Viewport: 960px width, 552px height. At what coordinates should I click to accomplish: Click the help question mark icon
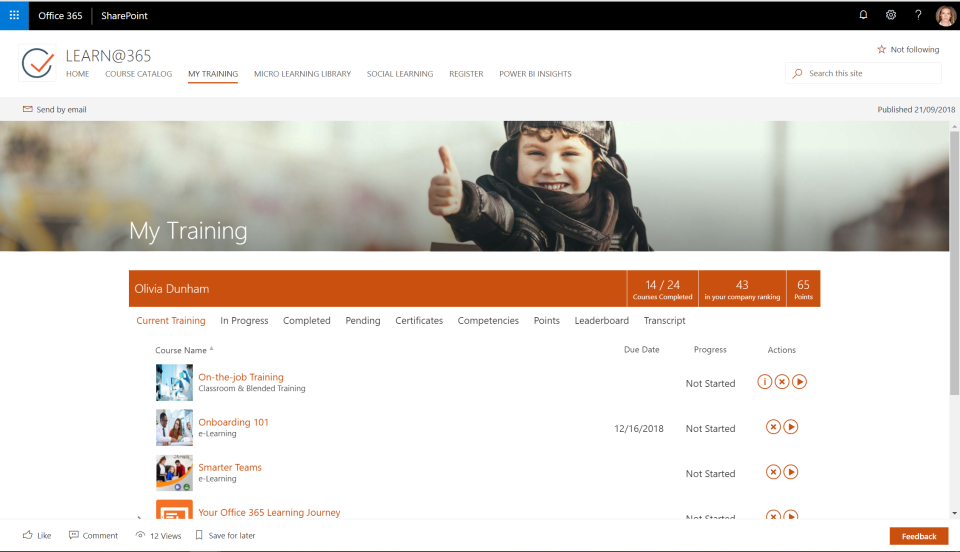click(918, 15)
